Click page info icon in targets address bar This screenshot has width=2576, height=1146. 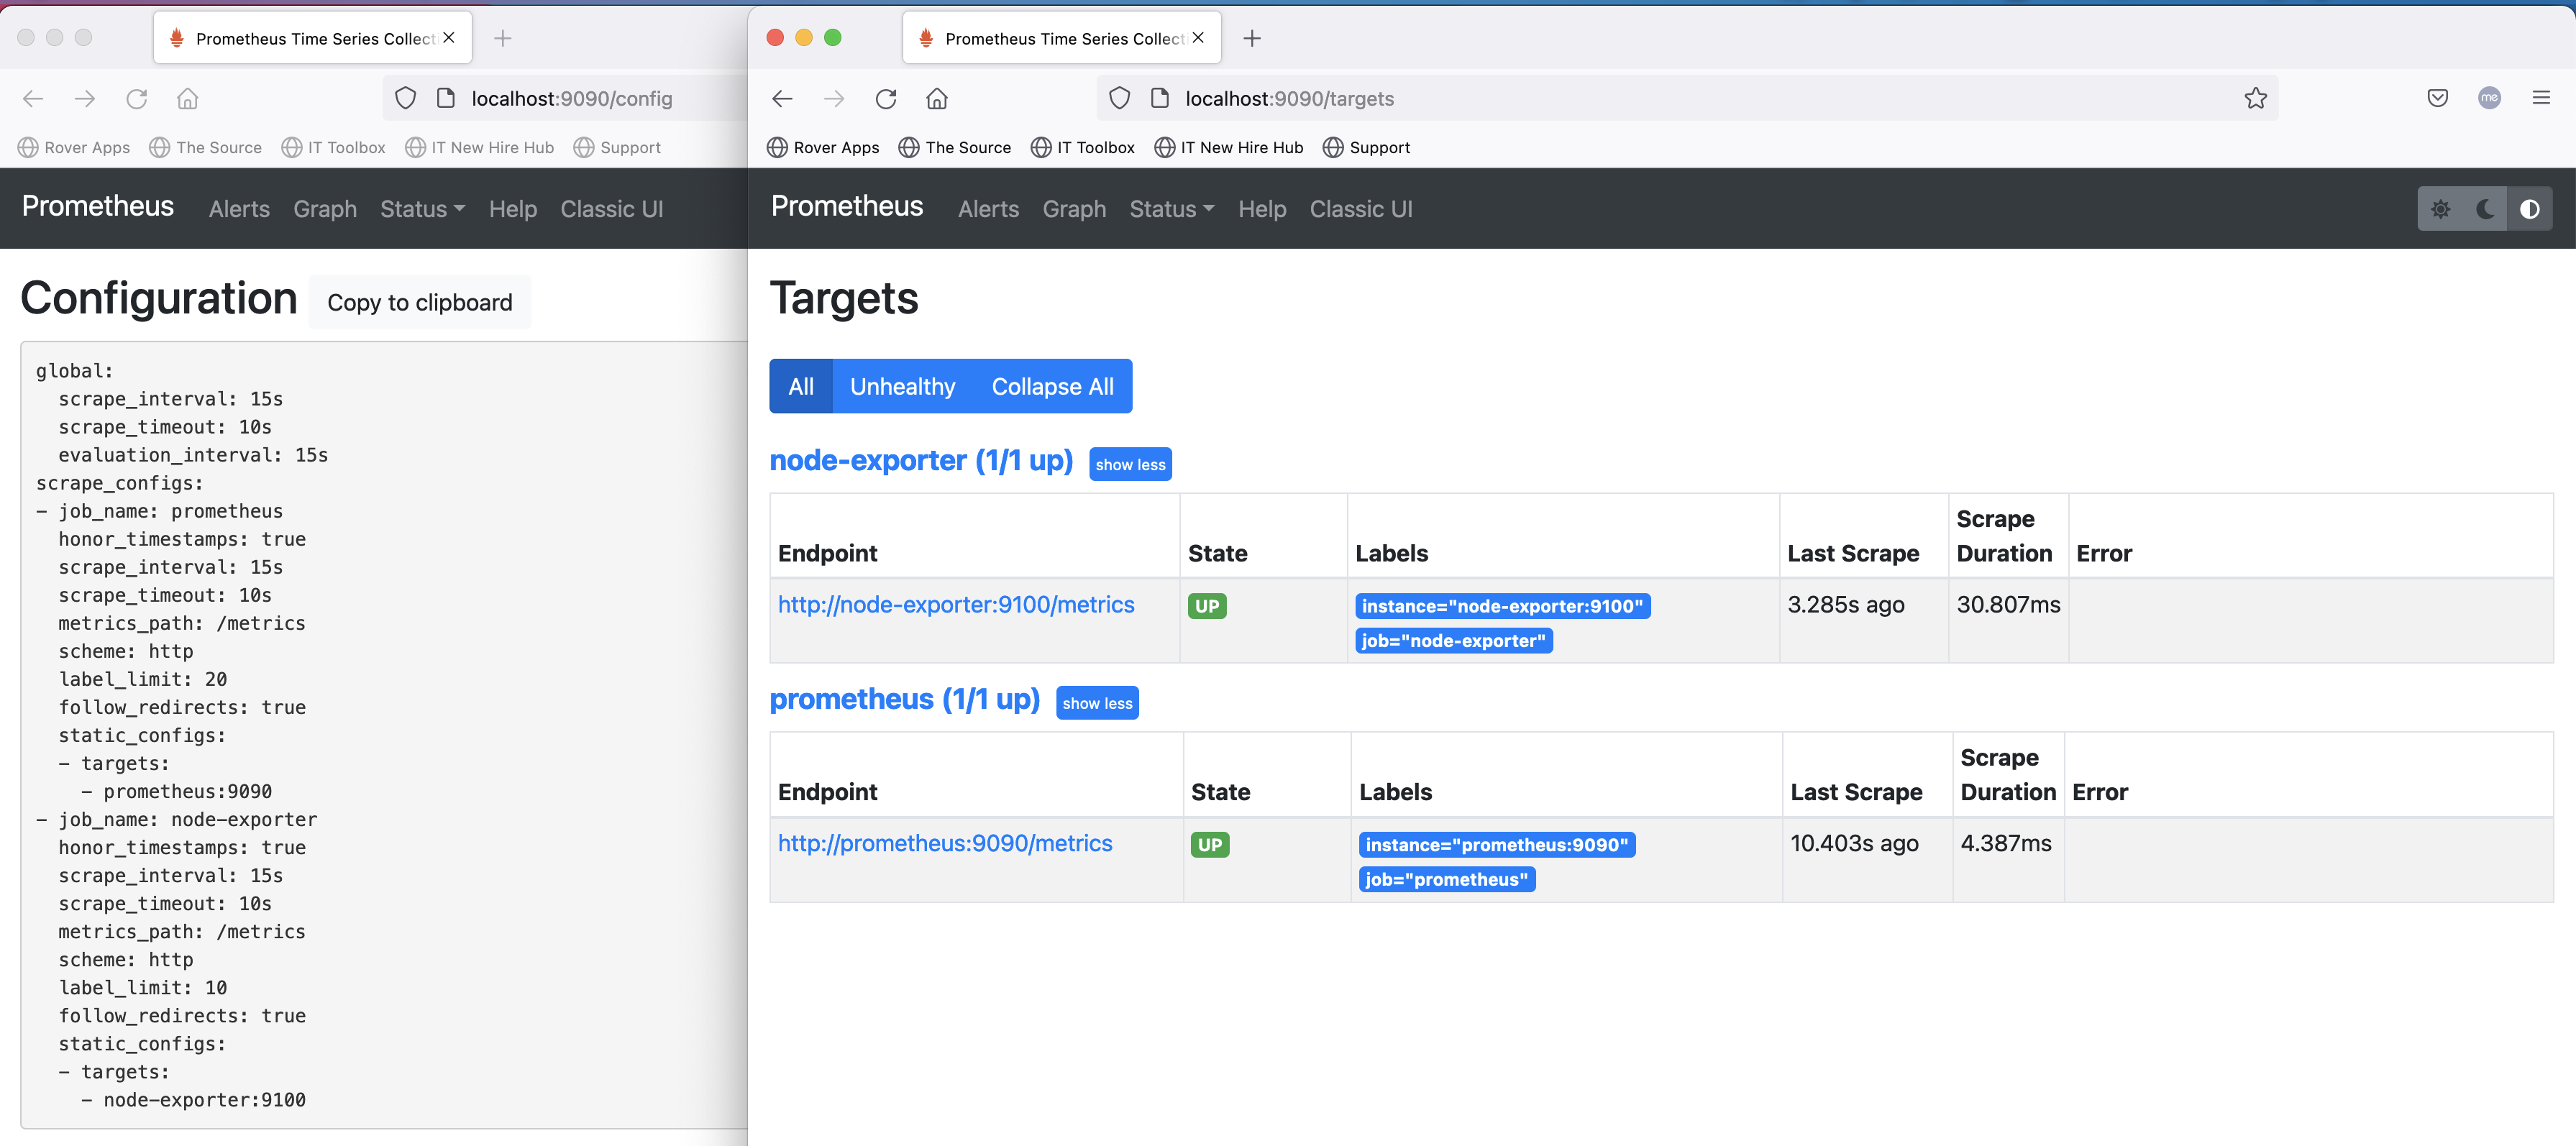coord(1160,98)
